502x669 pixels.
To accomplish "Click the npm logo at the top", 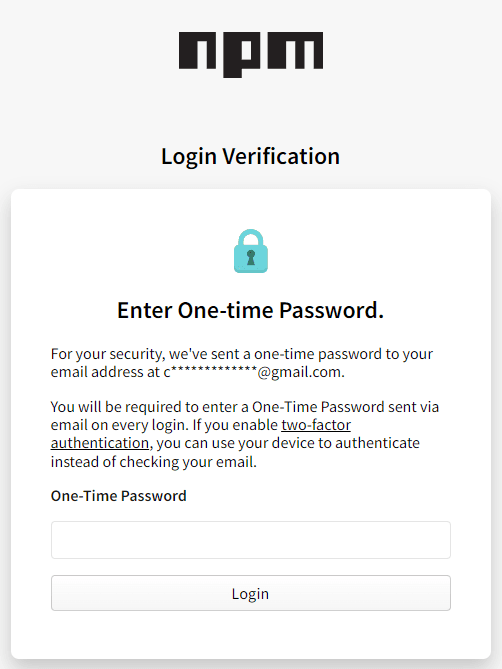I will coord(251,54).
